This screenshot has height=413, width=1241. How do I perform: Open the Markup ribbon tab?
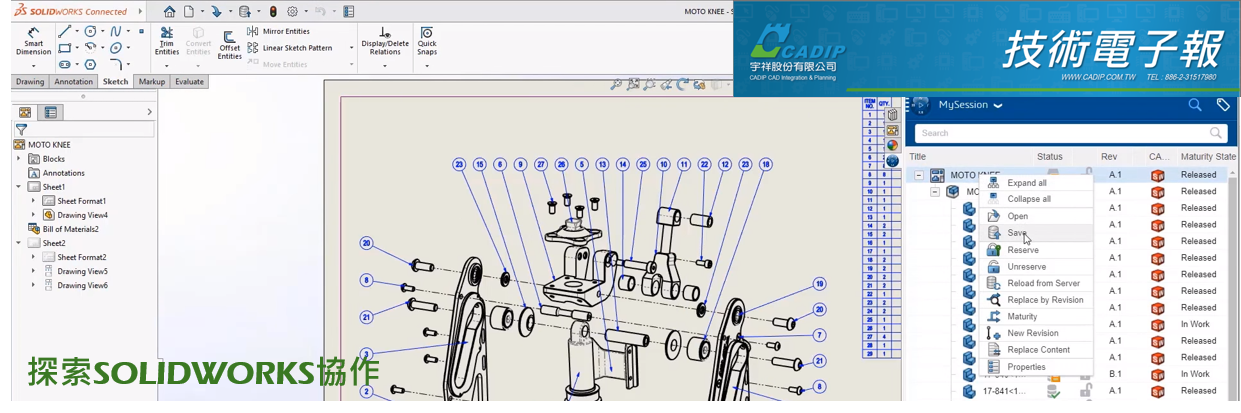coord(152,82)
